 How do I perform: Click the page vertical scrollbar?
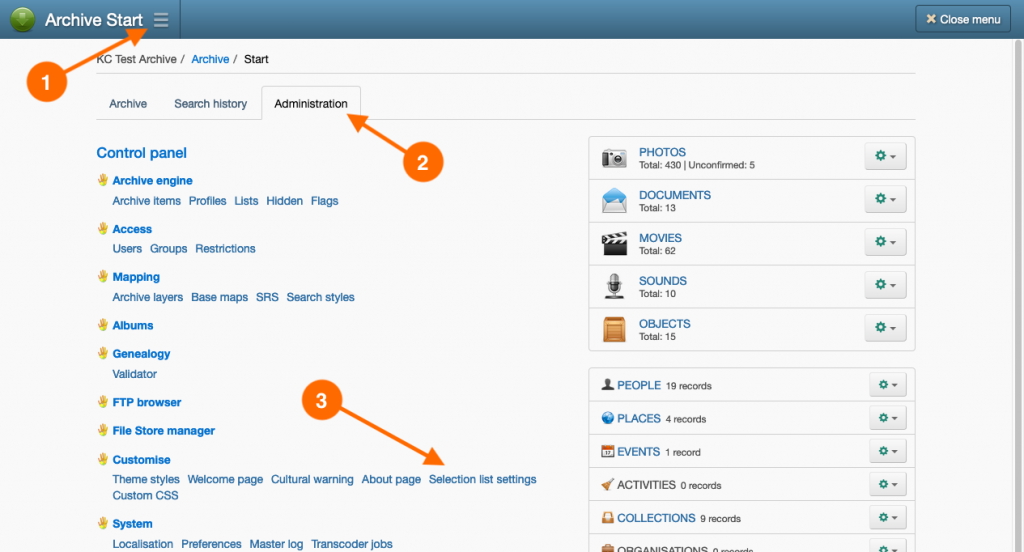click(1018, 294)
